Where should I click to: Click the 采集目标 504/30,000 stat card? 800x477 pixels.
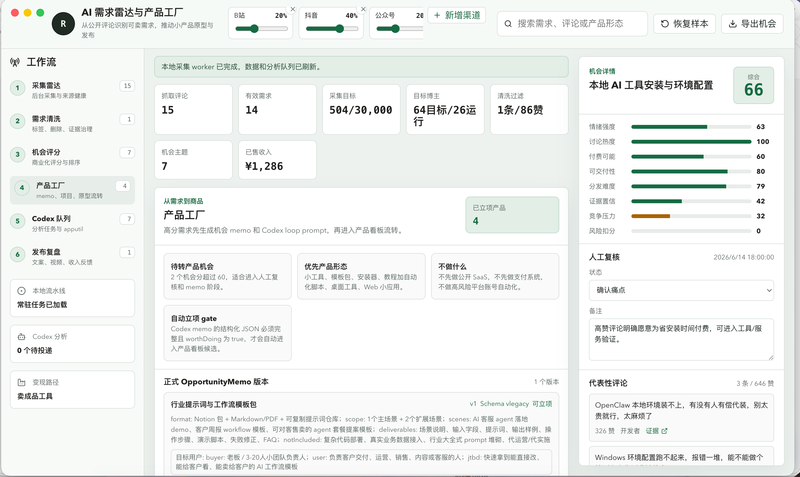tap(361, 109)
